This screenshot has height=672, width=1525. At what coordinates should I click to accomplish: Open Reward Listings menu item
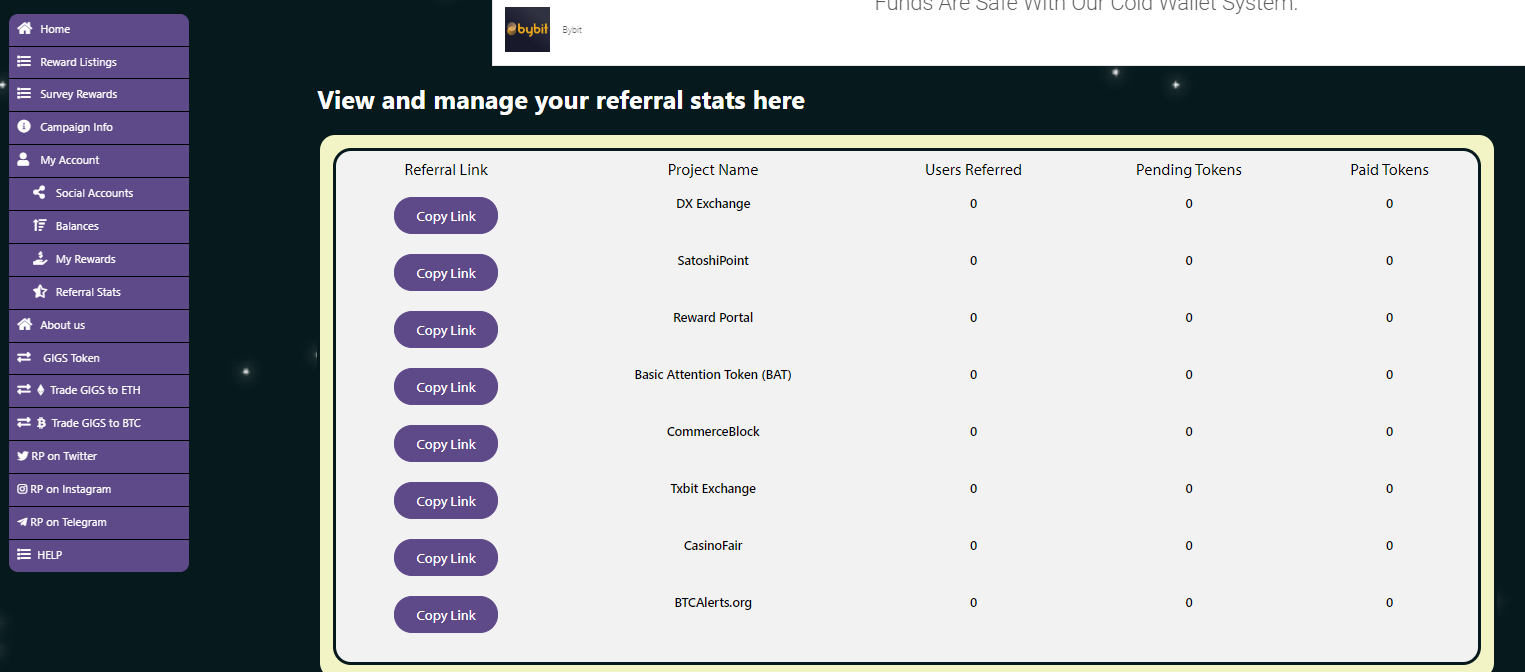[99, 62]
